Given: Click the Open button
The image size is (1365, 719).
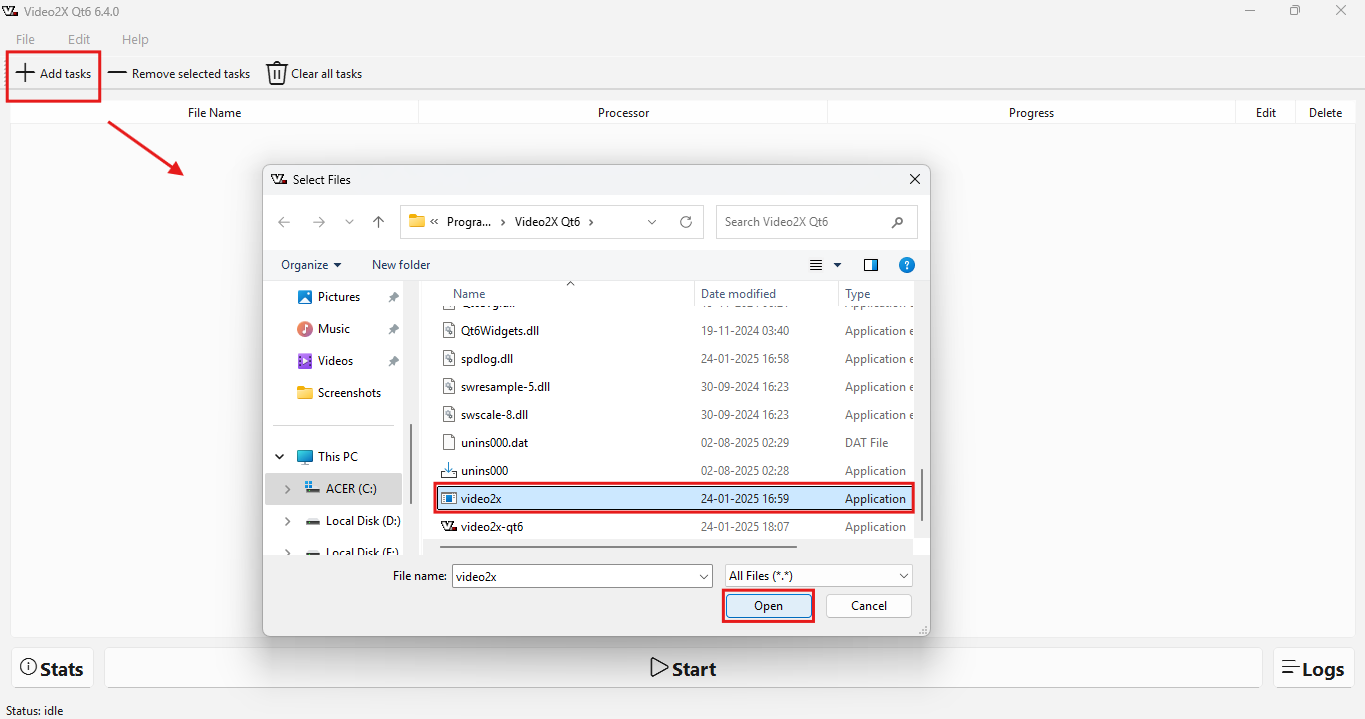Looking at the screenshot, I should tap(768, 606).
